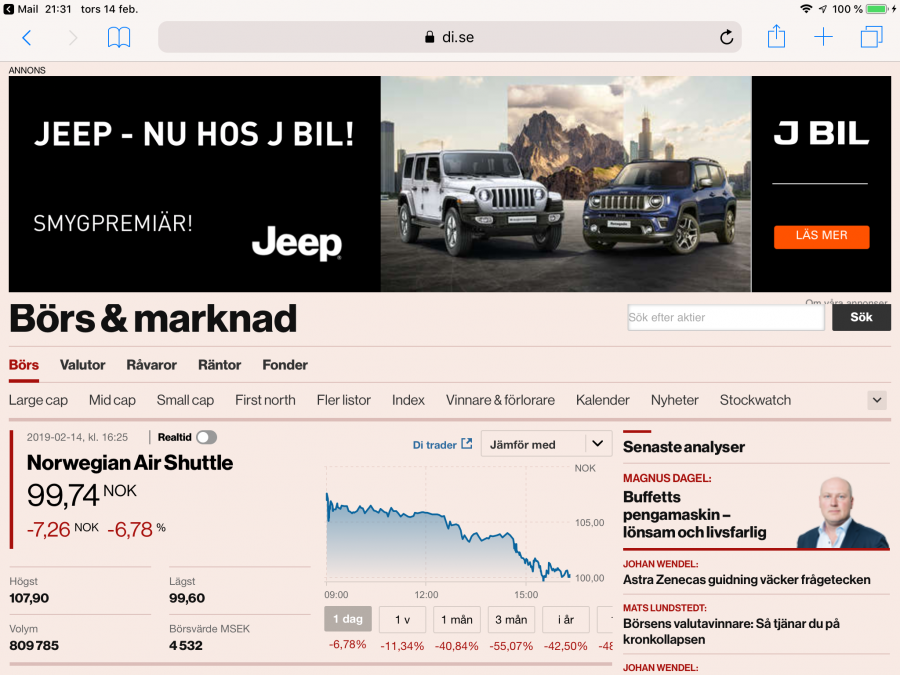
Task: Add a new Safari tab
Action: pyautogui.click(x=823, y=38)
